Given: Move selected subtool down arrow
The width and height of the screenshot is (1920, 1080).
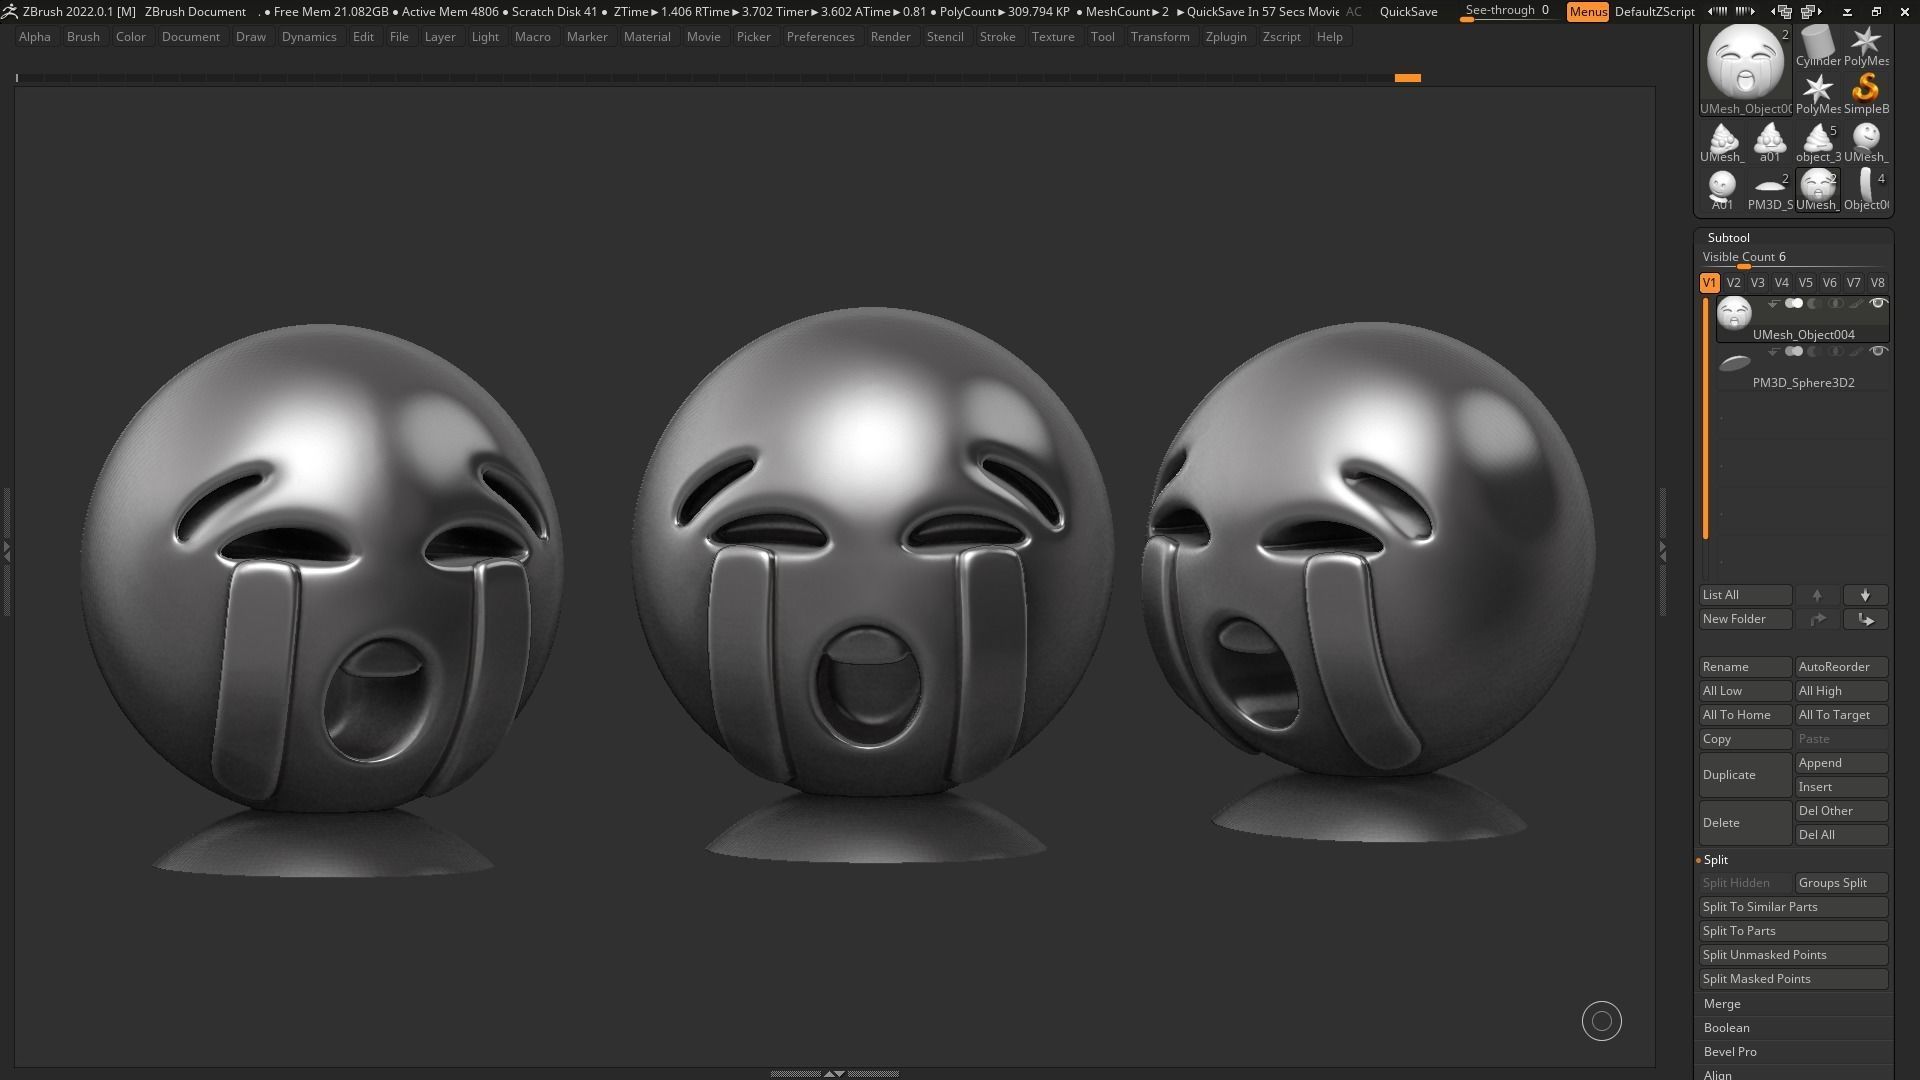Looking at the screenshot, I should [x=1865, y=595].
